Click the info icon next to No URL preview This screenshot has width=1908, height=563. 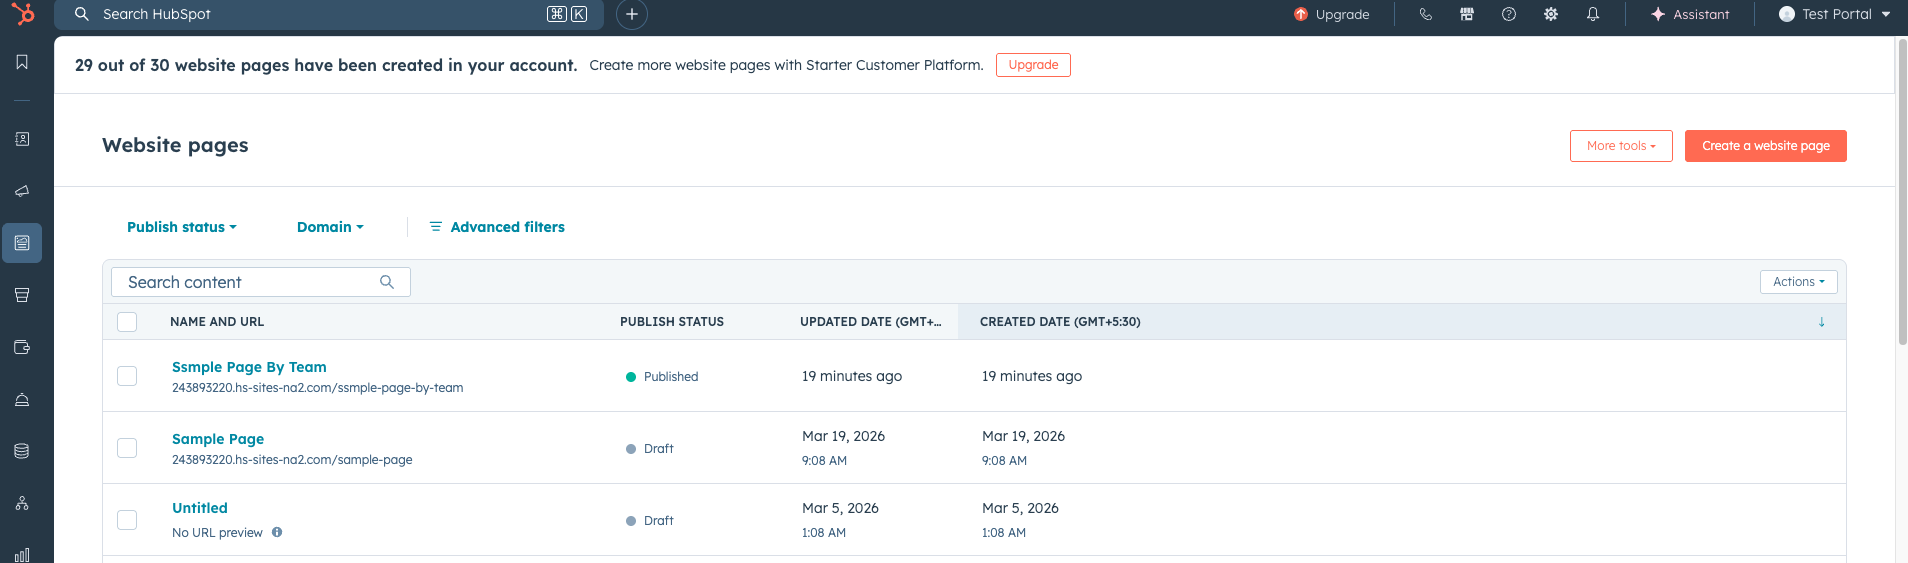(277, 532)
